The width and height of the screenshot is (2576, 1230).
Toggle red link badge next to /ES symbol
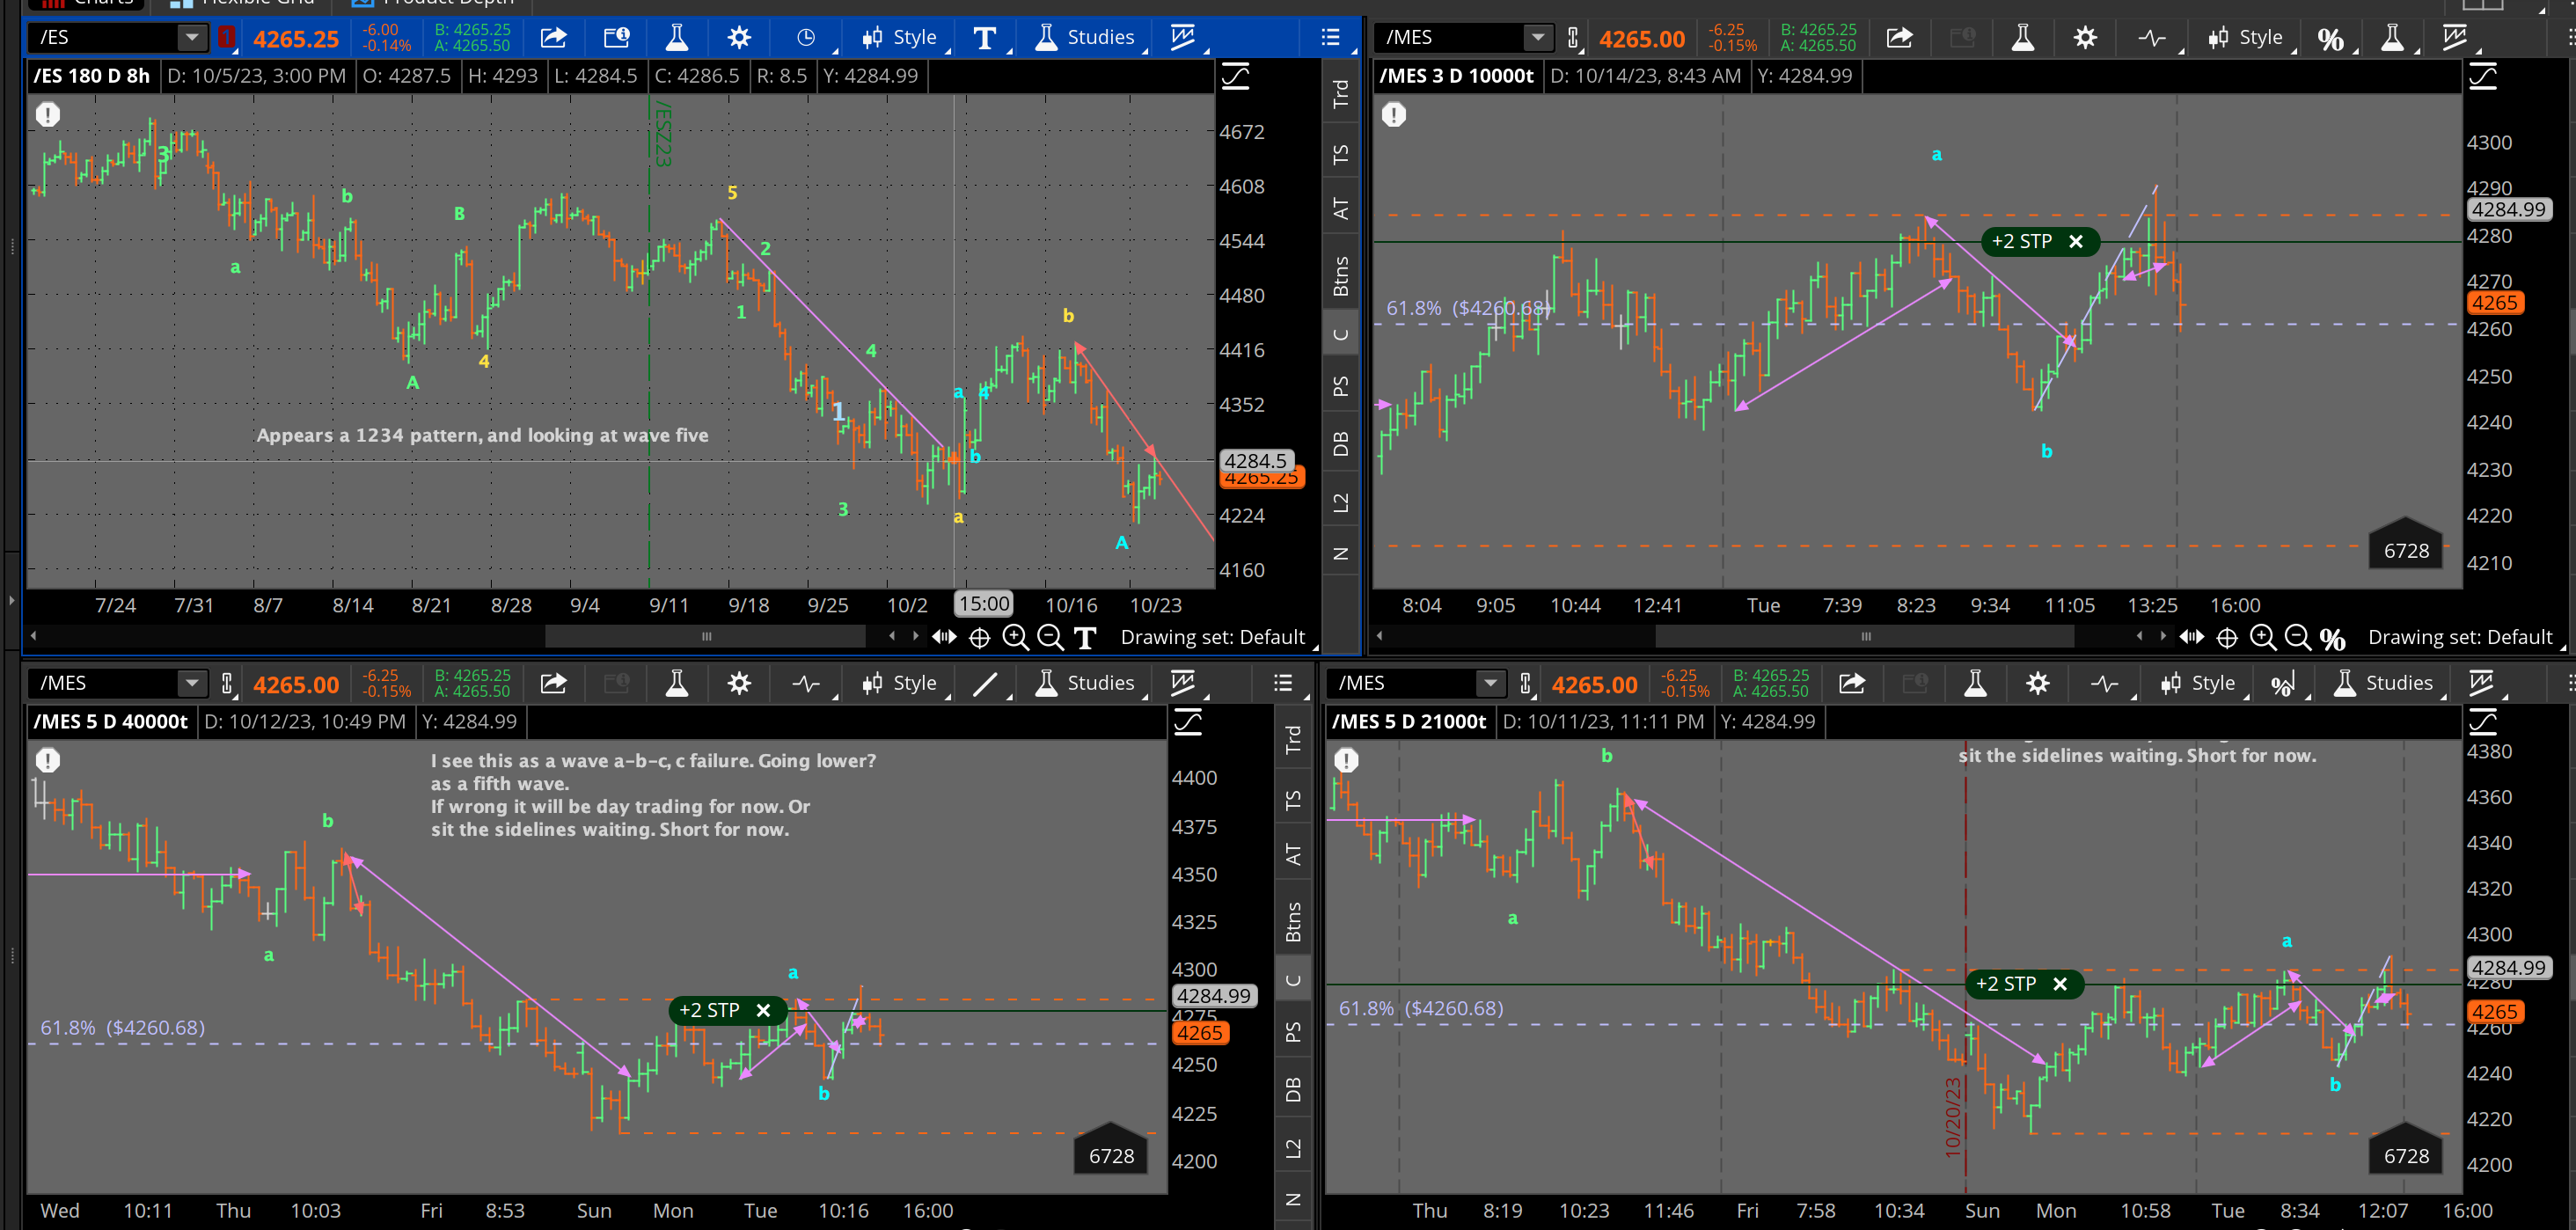(227, 38)
